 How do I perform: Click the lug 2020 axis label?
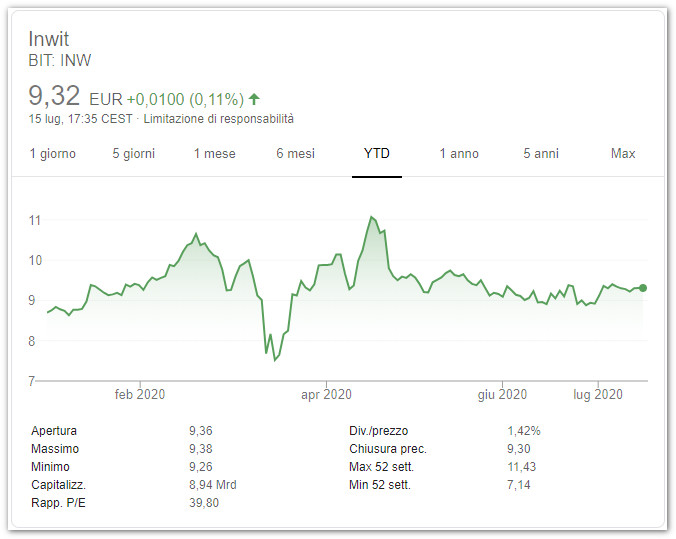(598, 395)
